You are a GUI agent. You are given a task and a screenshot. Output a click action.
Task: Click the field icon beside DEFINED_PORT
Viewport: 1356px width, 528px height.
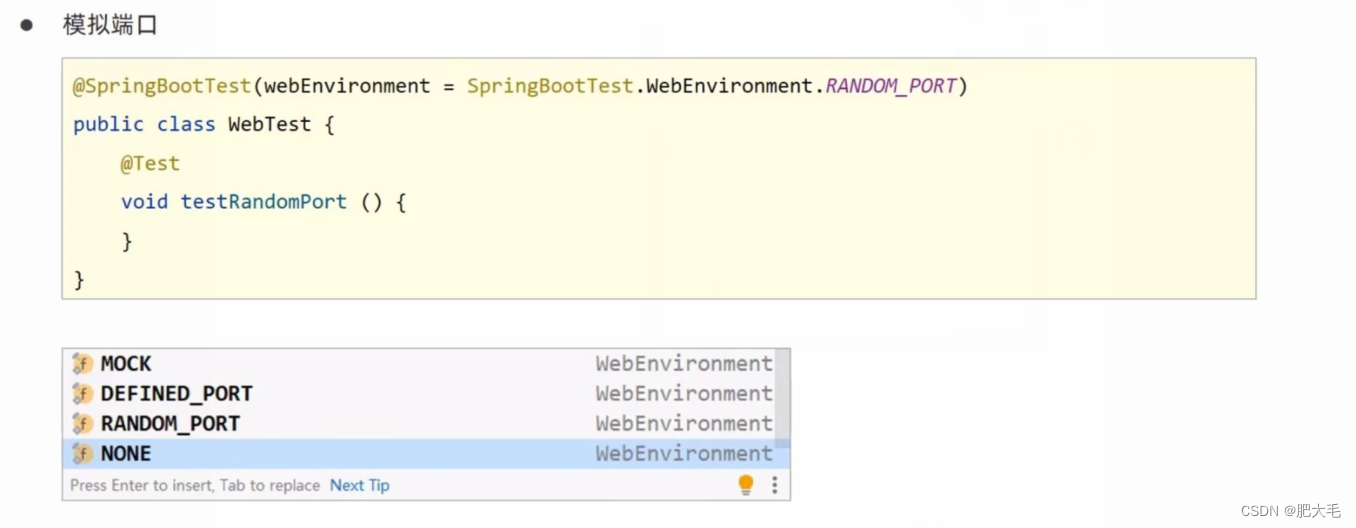82,394
